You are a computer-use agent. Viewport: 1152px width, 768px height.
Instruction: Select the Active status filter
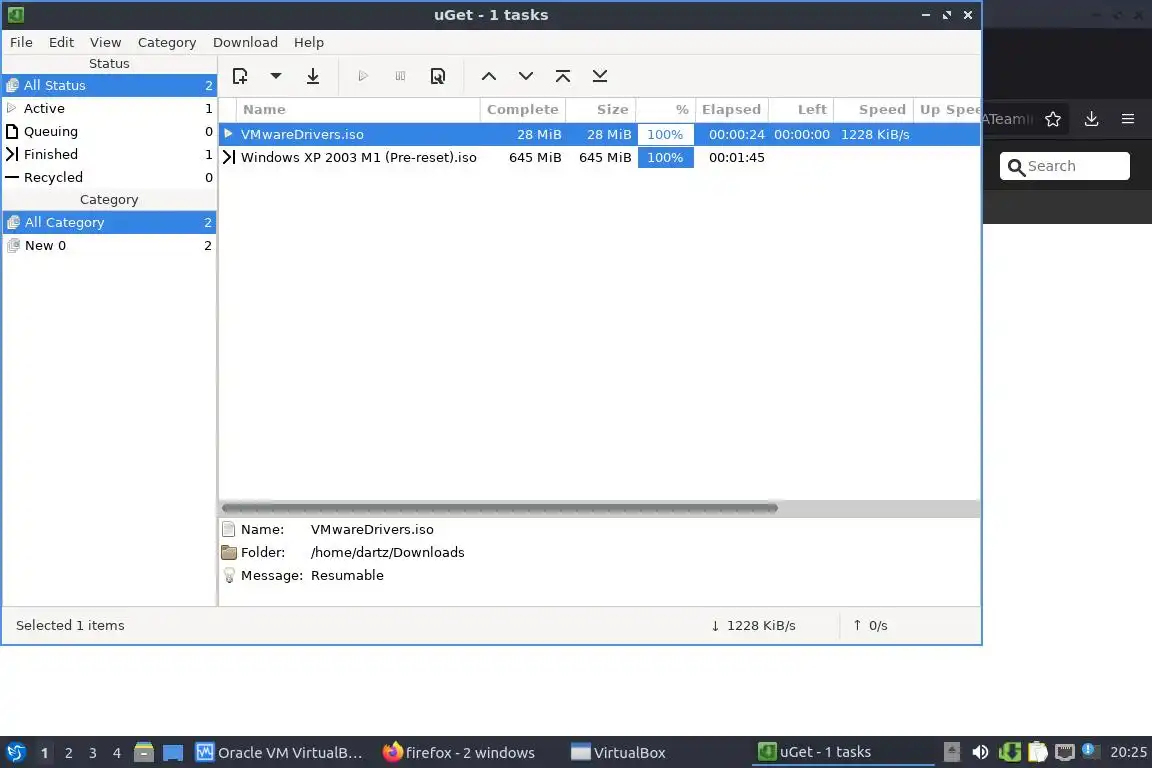point(109,108)
